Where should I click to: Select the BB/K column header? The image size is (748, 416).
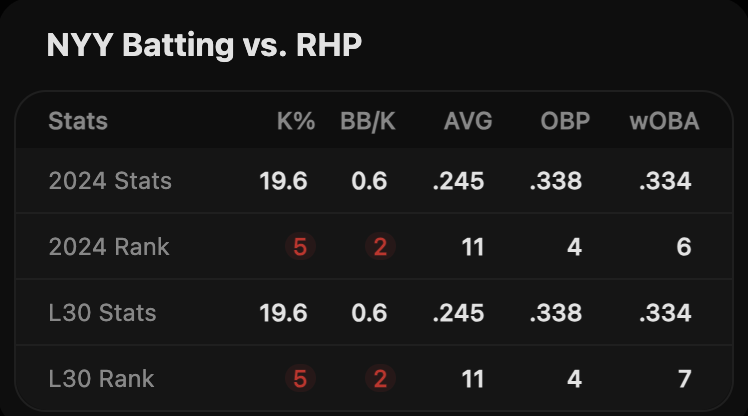click(x=367, y=121)
